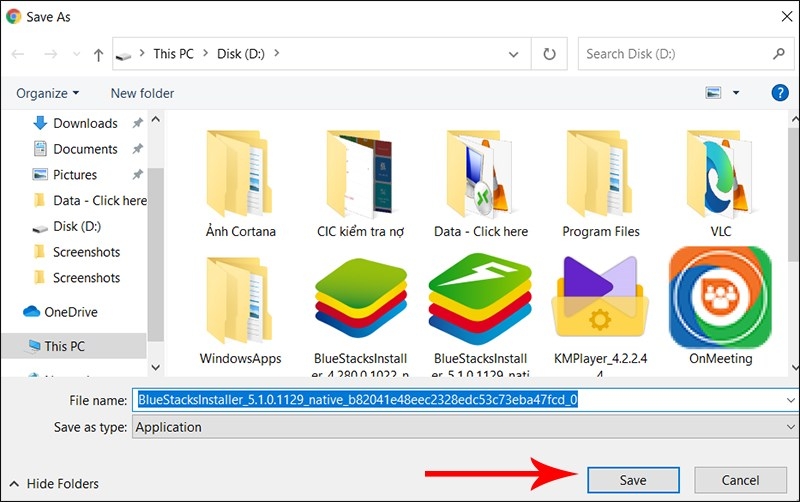Select This PC in address breadcrumb
Image resolution: width=800 pixels, height=502 pixels.
pos(173,54)
